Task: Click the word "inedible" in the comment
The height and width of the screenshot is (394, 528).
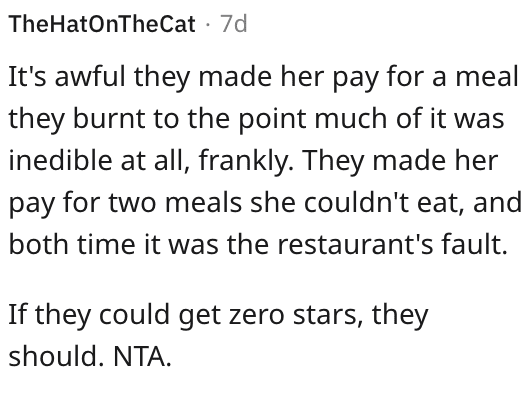Action: tap(60, 160)
